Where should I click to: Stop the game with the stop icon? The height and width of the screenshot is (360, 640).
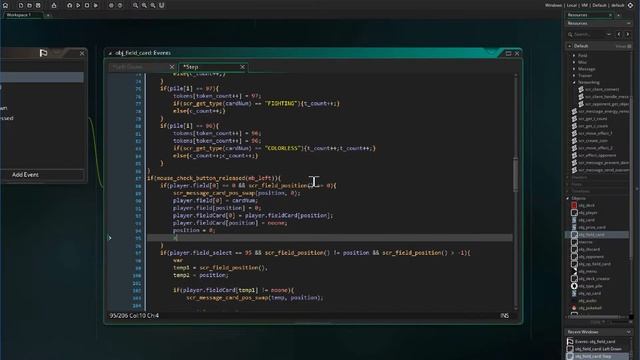[87, 5]
